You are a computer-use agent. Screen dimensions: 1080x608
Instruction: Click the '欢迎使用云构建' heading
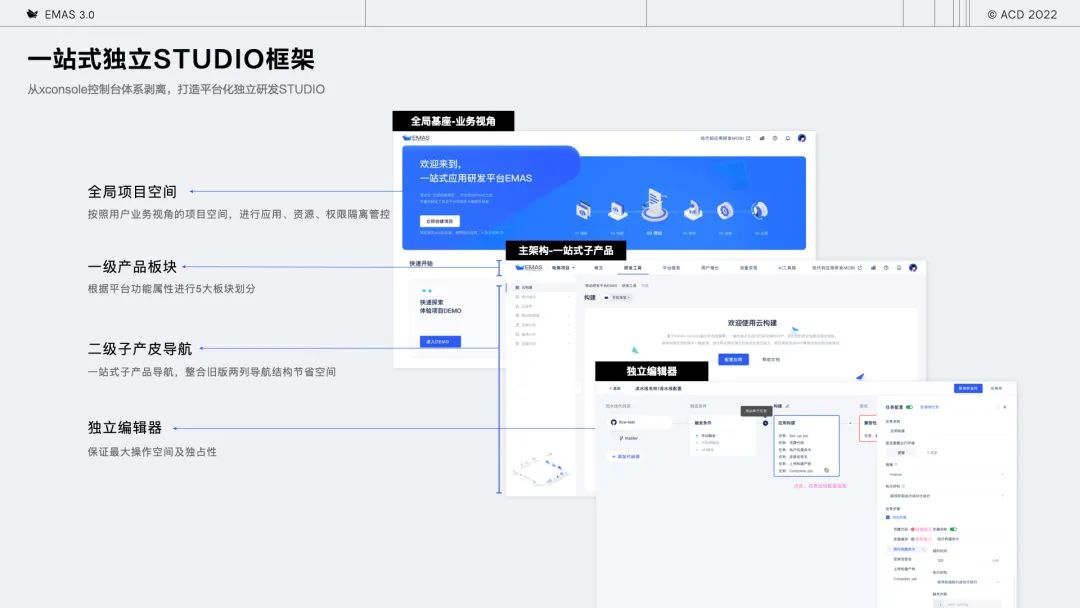click(752, 322)
